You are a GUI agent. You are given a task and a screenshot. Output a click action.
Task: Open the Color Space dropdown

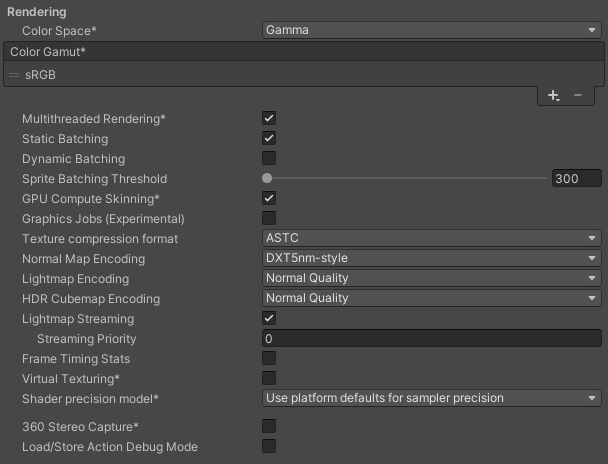click(431, 30)
